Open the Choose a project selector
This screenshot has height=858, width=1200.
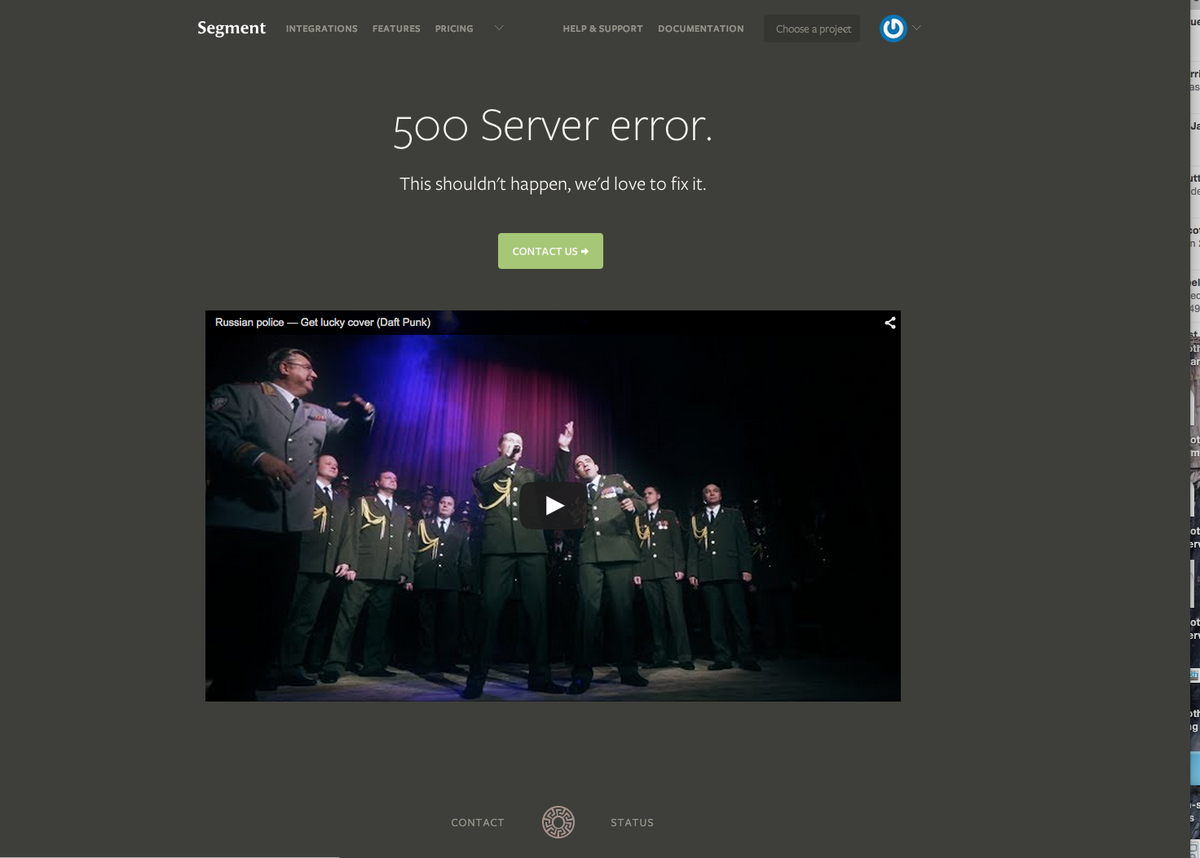812,28
